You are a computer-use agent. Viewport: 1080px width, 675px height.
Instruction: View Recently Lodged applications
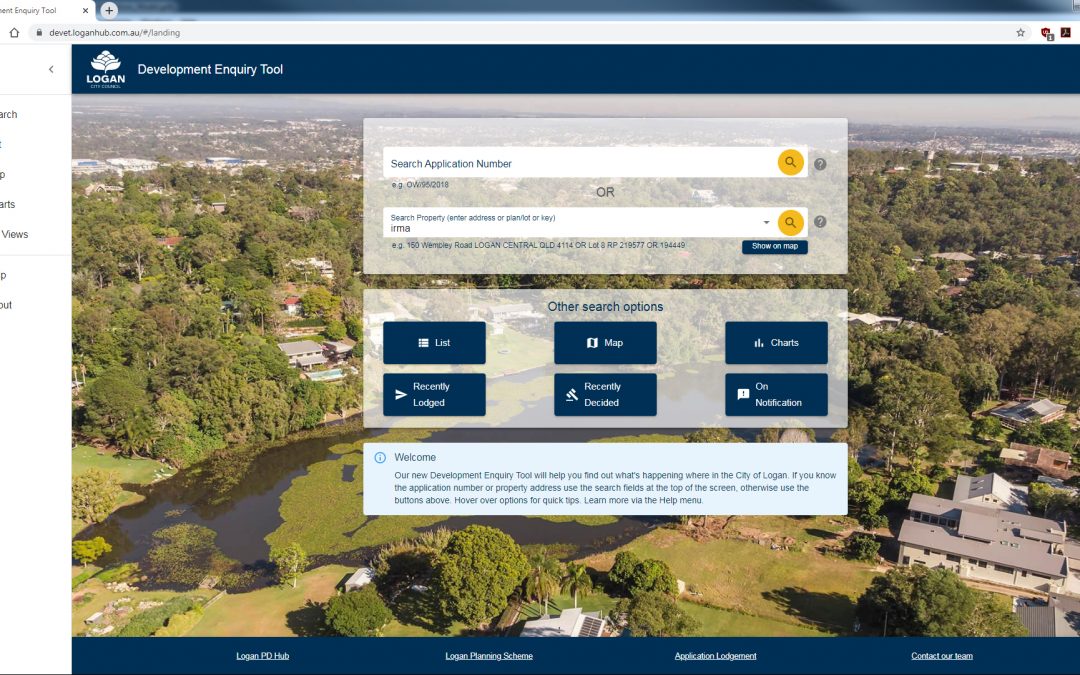click(x=434, y=395)
